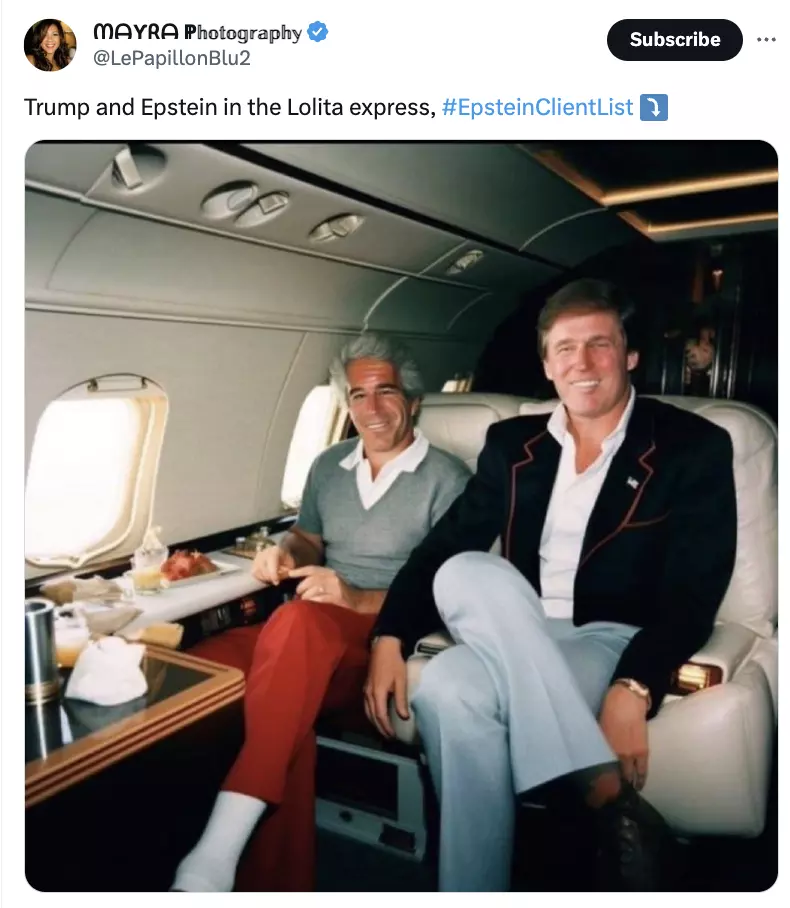Subscribe to this account
The image size is (790, 908).
pos(674,39)
